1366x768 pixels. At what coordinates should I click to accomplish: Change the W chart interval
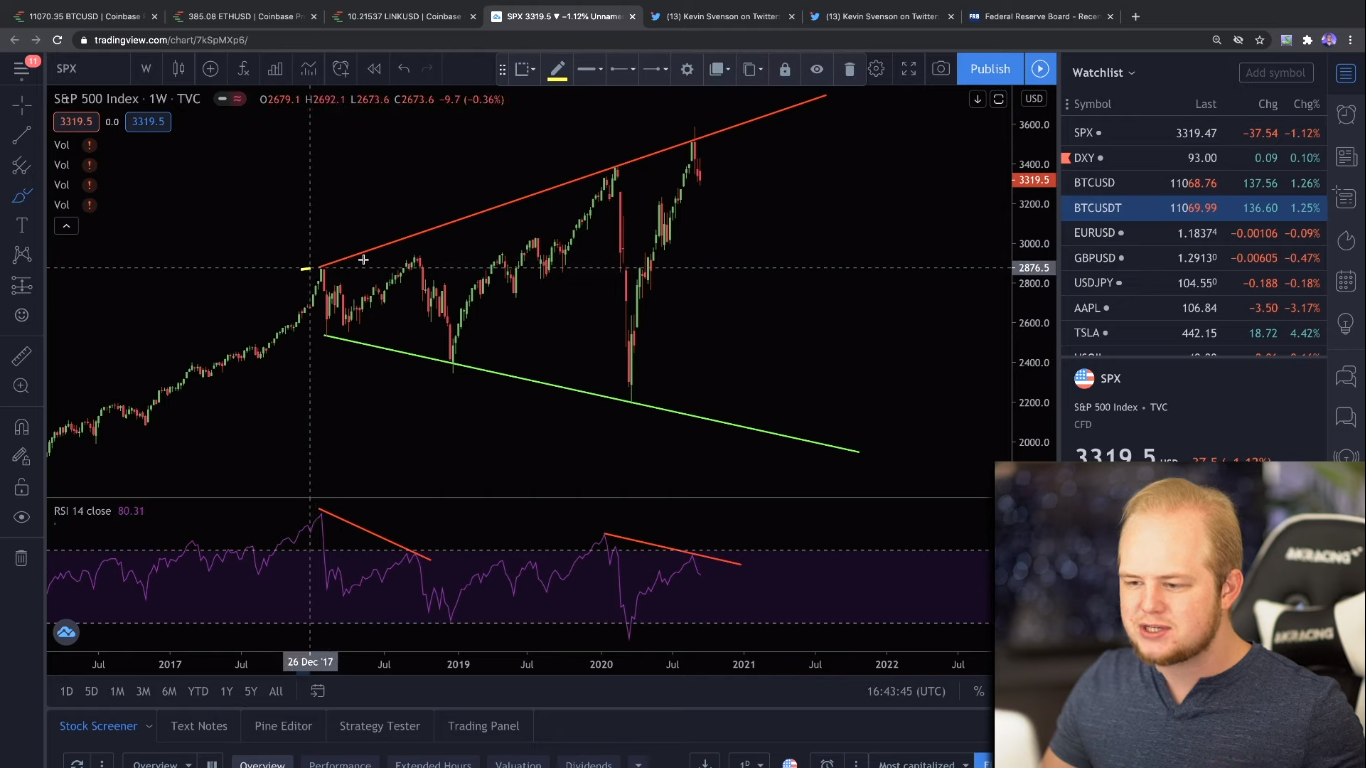pyautogui.click(x=146, y=68)
